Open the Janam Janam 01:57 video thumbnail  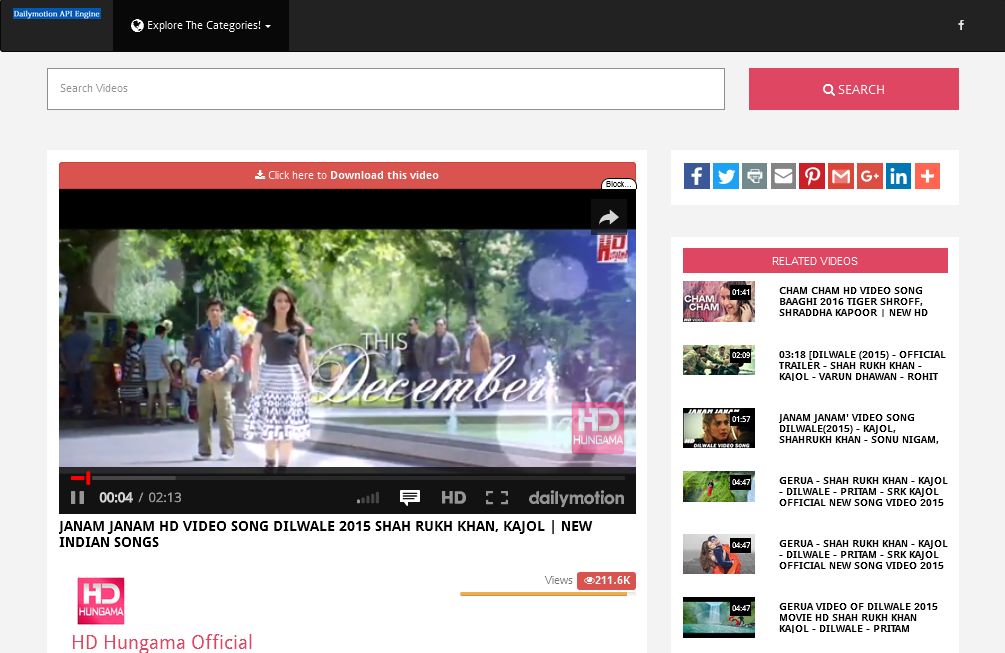(718, 428)
